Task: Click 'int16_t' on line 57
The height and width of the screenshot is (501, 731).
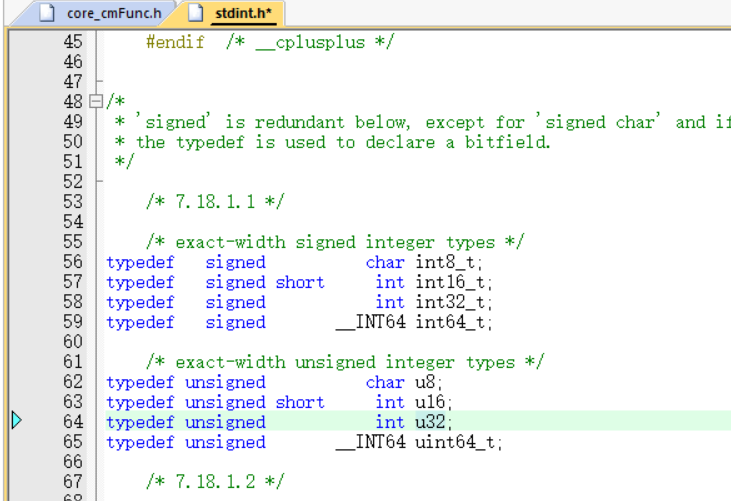Action: pos(450,282)
